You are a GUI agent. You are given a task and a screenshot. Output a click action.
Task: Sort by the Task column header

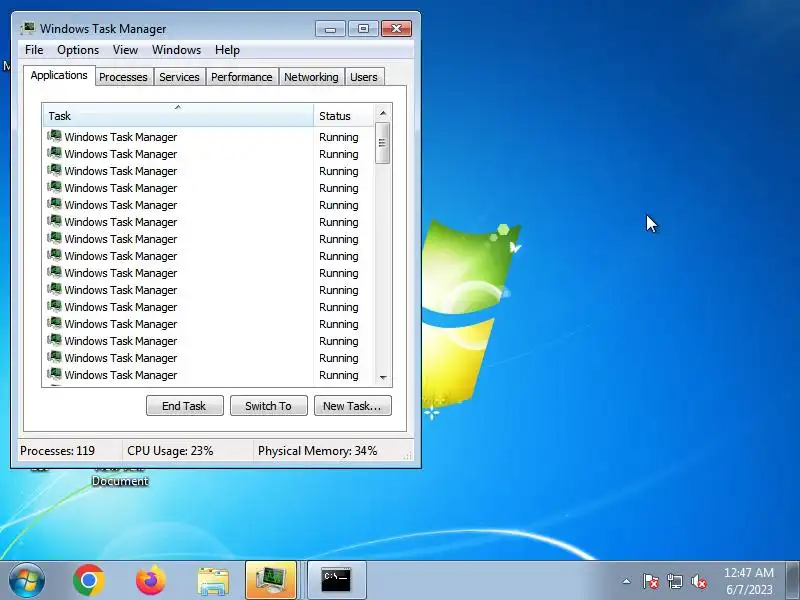click(178, 116)
